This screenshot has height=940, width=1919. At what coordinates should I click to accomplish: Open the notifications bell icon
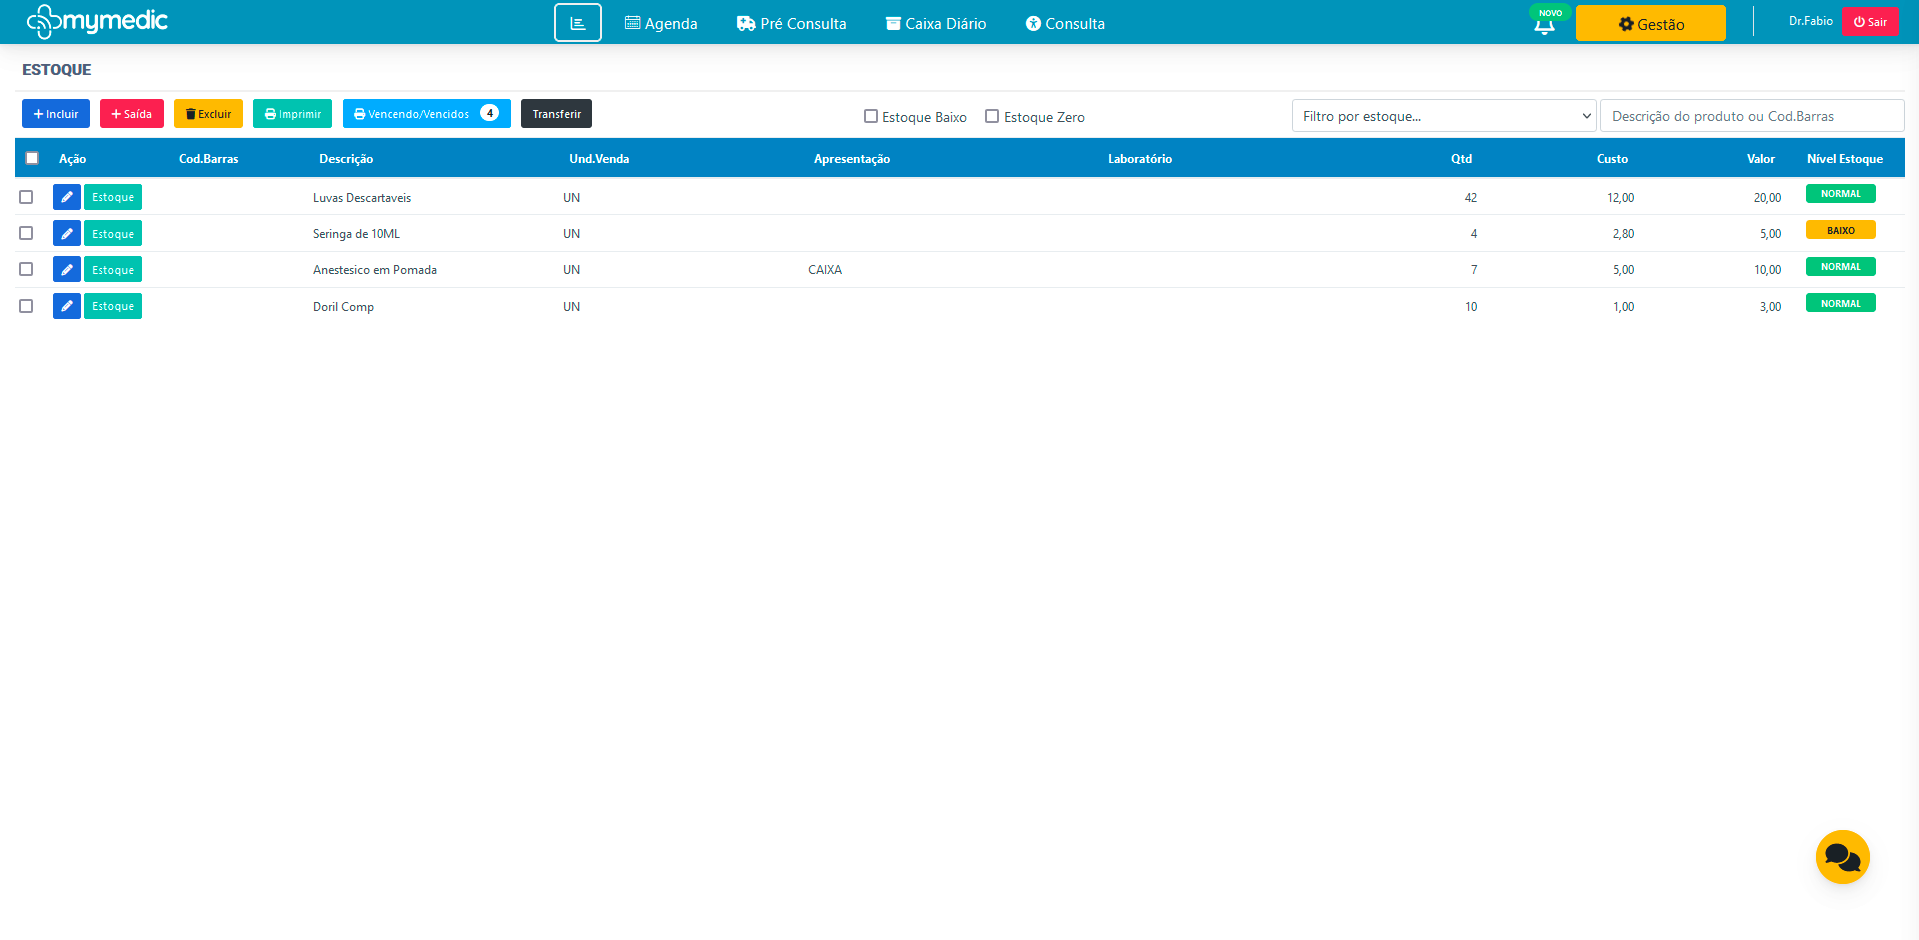tap(1544, 26)
